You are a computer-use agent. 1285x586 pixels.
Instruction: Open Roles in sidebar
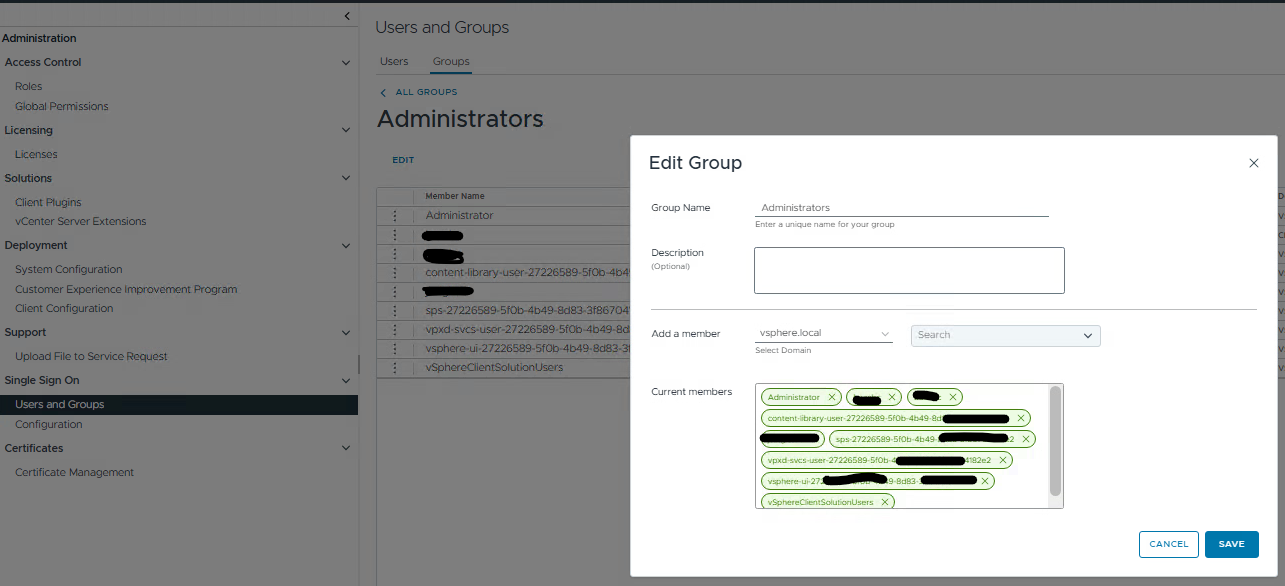[29, 86]
